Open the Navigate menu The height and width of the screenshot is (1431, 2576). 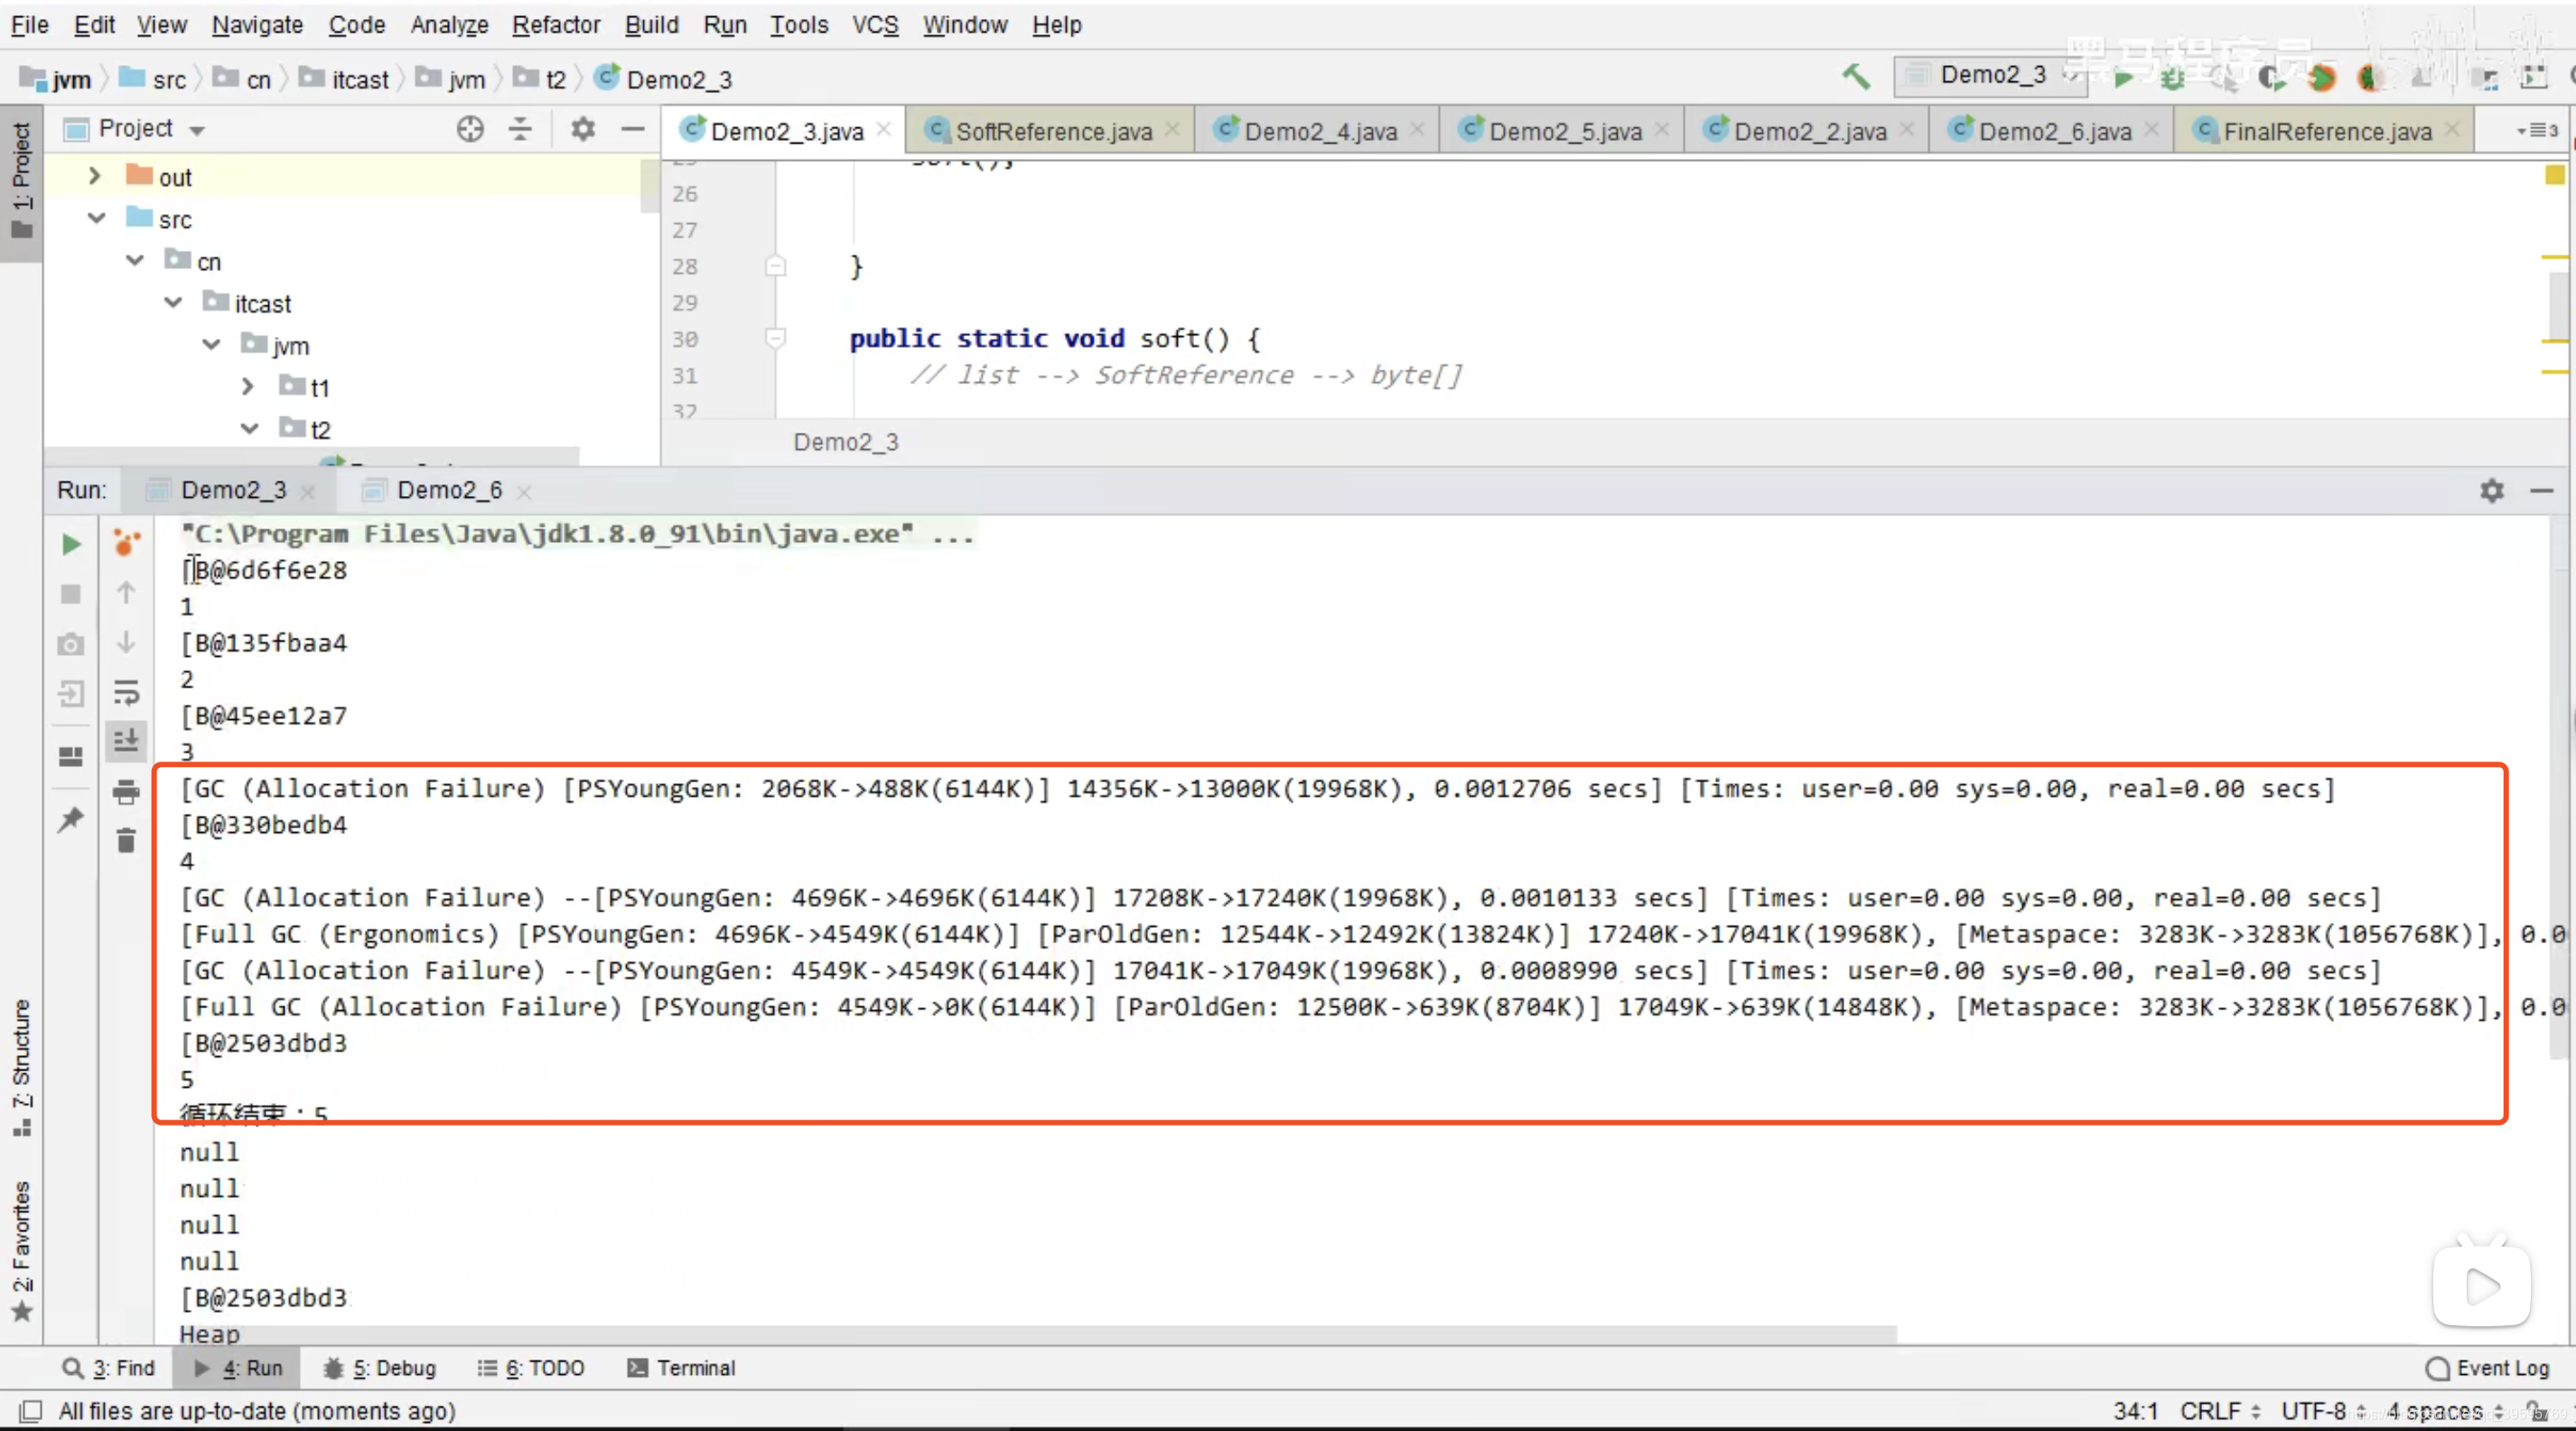[257, 25]
